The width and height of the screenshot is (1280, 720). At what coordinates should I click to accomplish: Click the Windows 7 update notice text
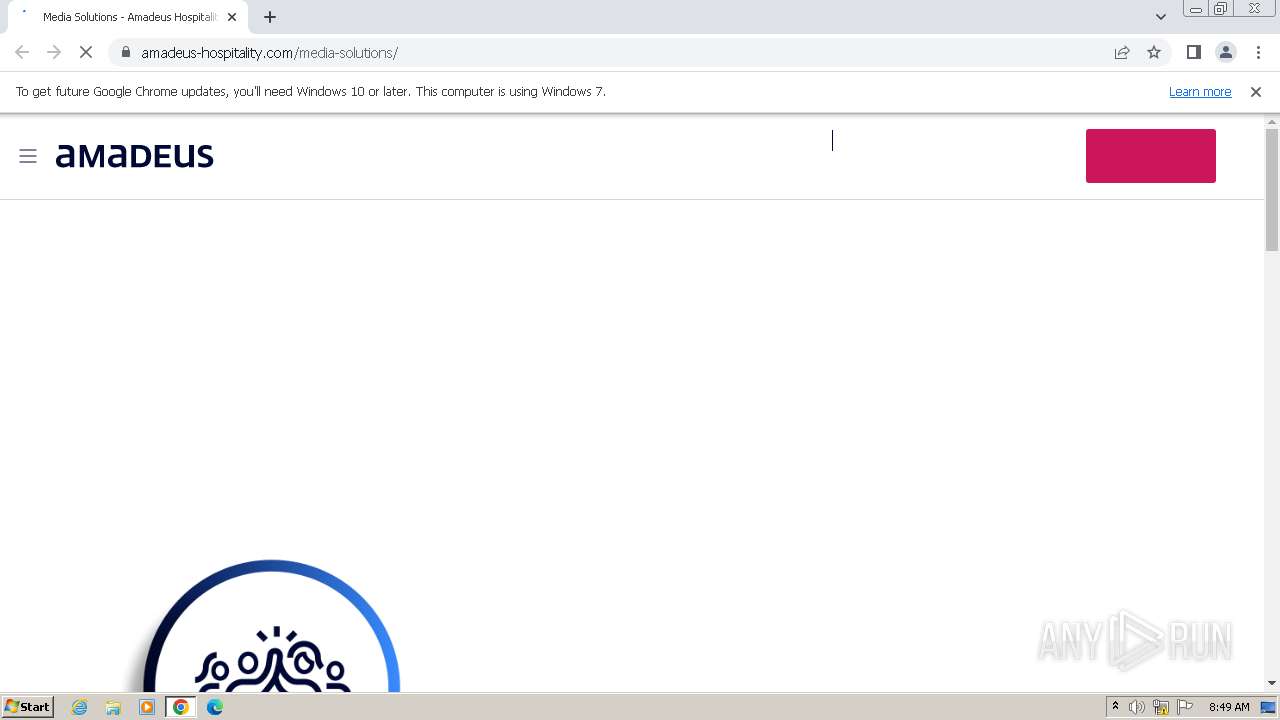(311, 91)
